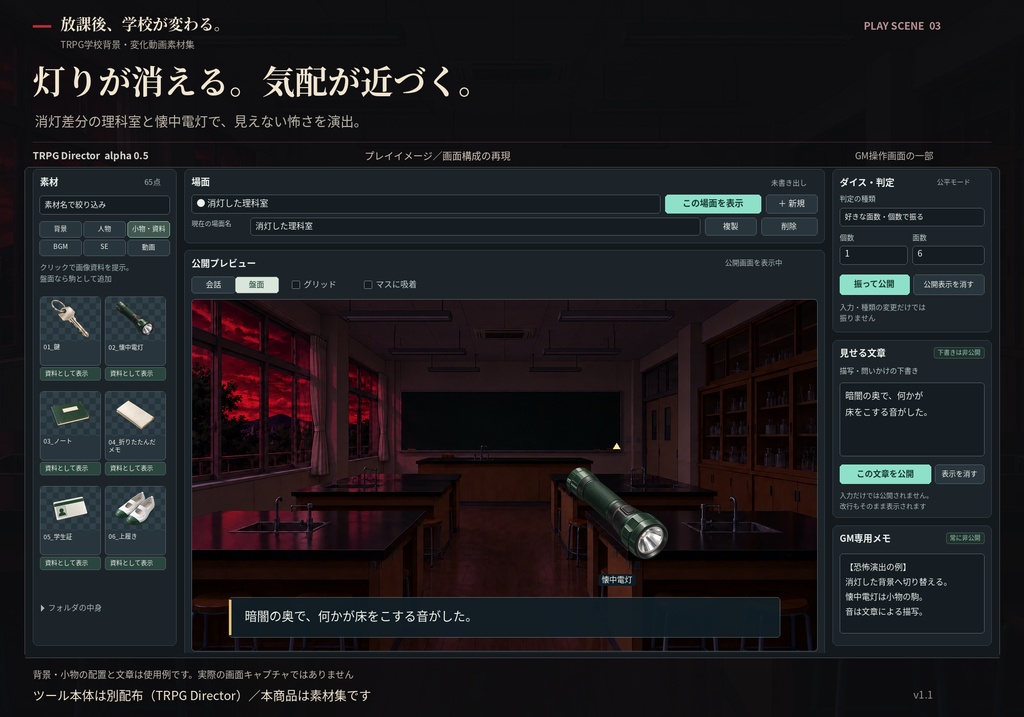This screenshot has width=1024, height=717.
Task: Click the 65点 asset count
Action: point(152,182)
